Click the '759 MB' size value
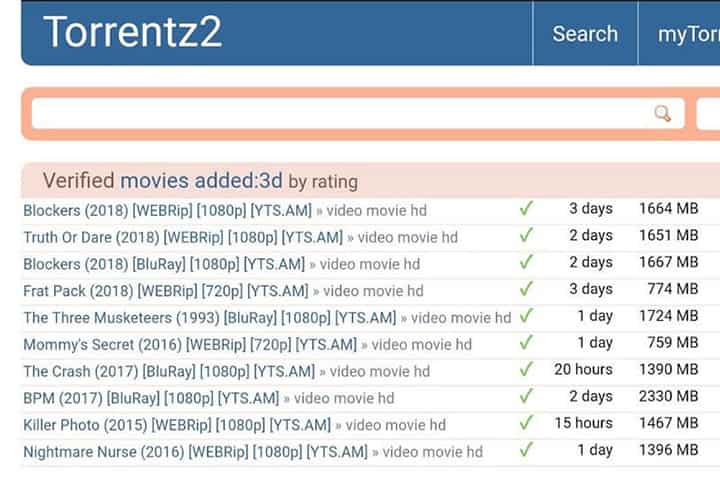 click(x=673, y=342)
